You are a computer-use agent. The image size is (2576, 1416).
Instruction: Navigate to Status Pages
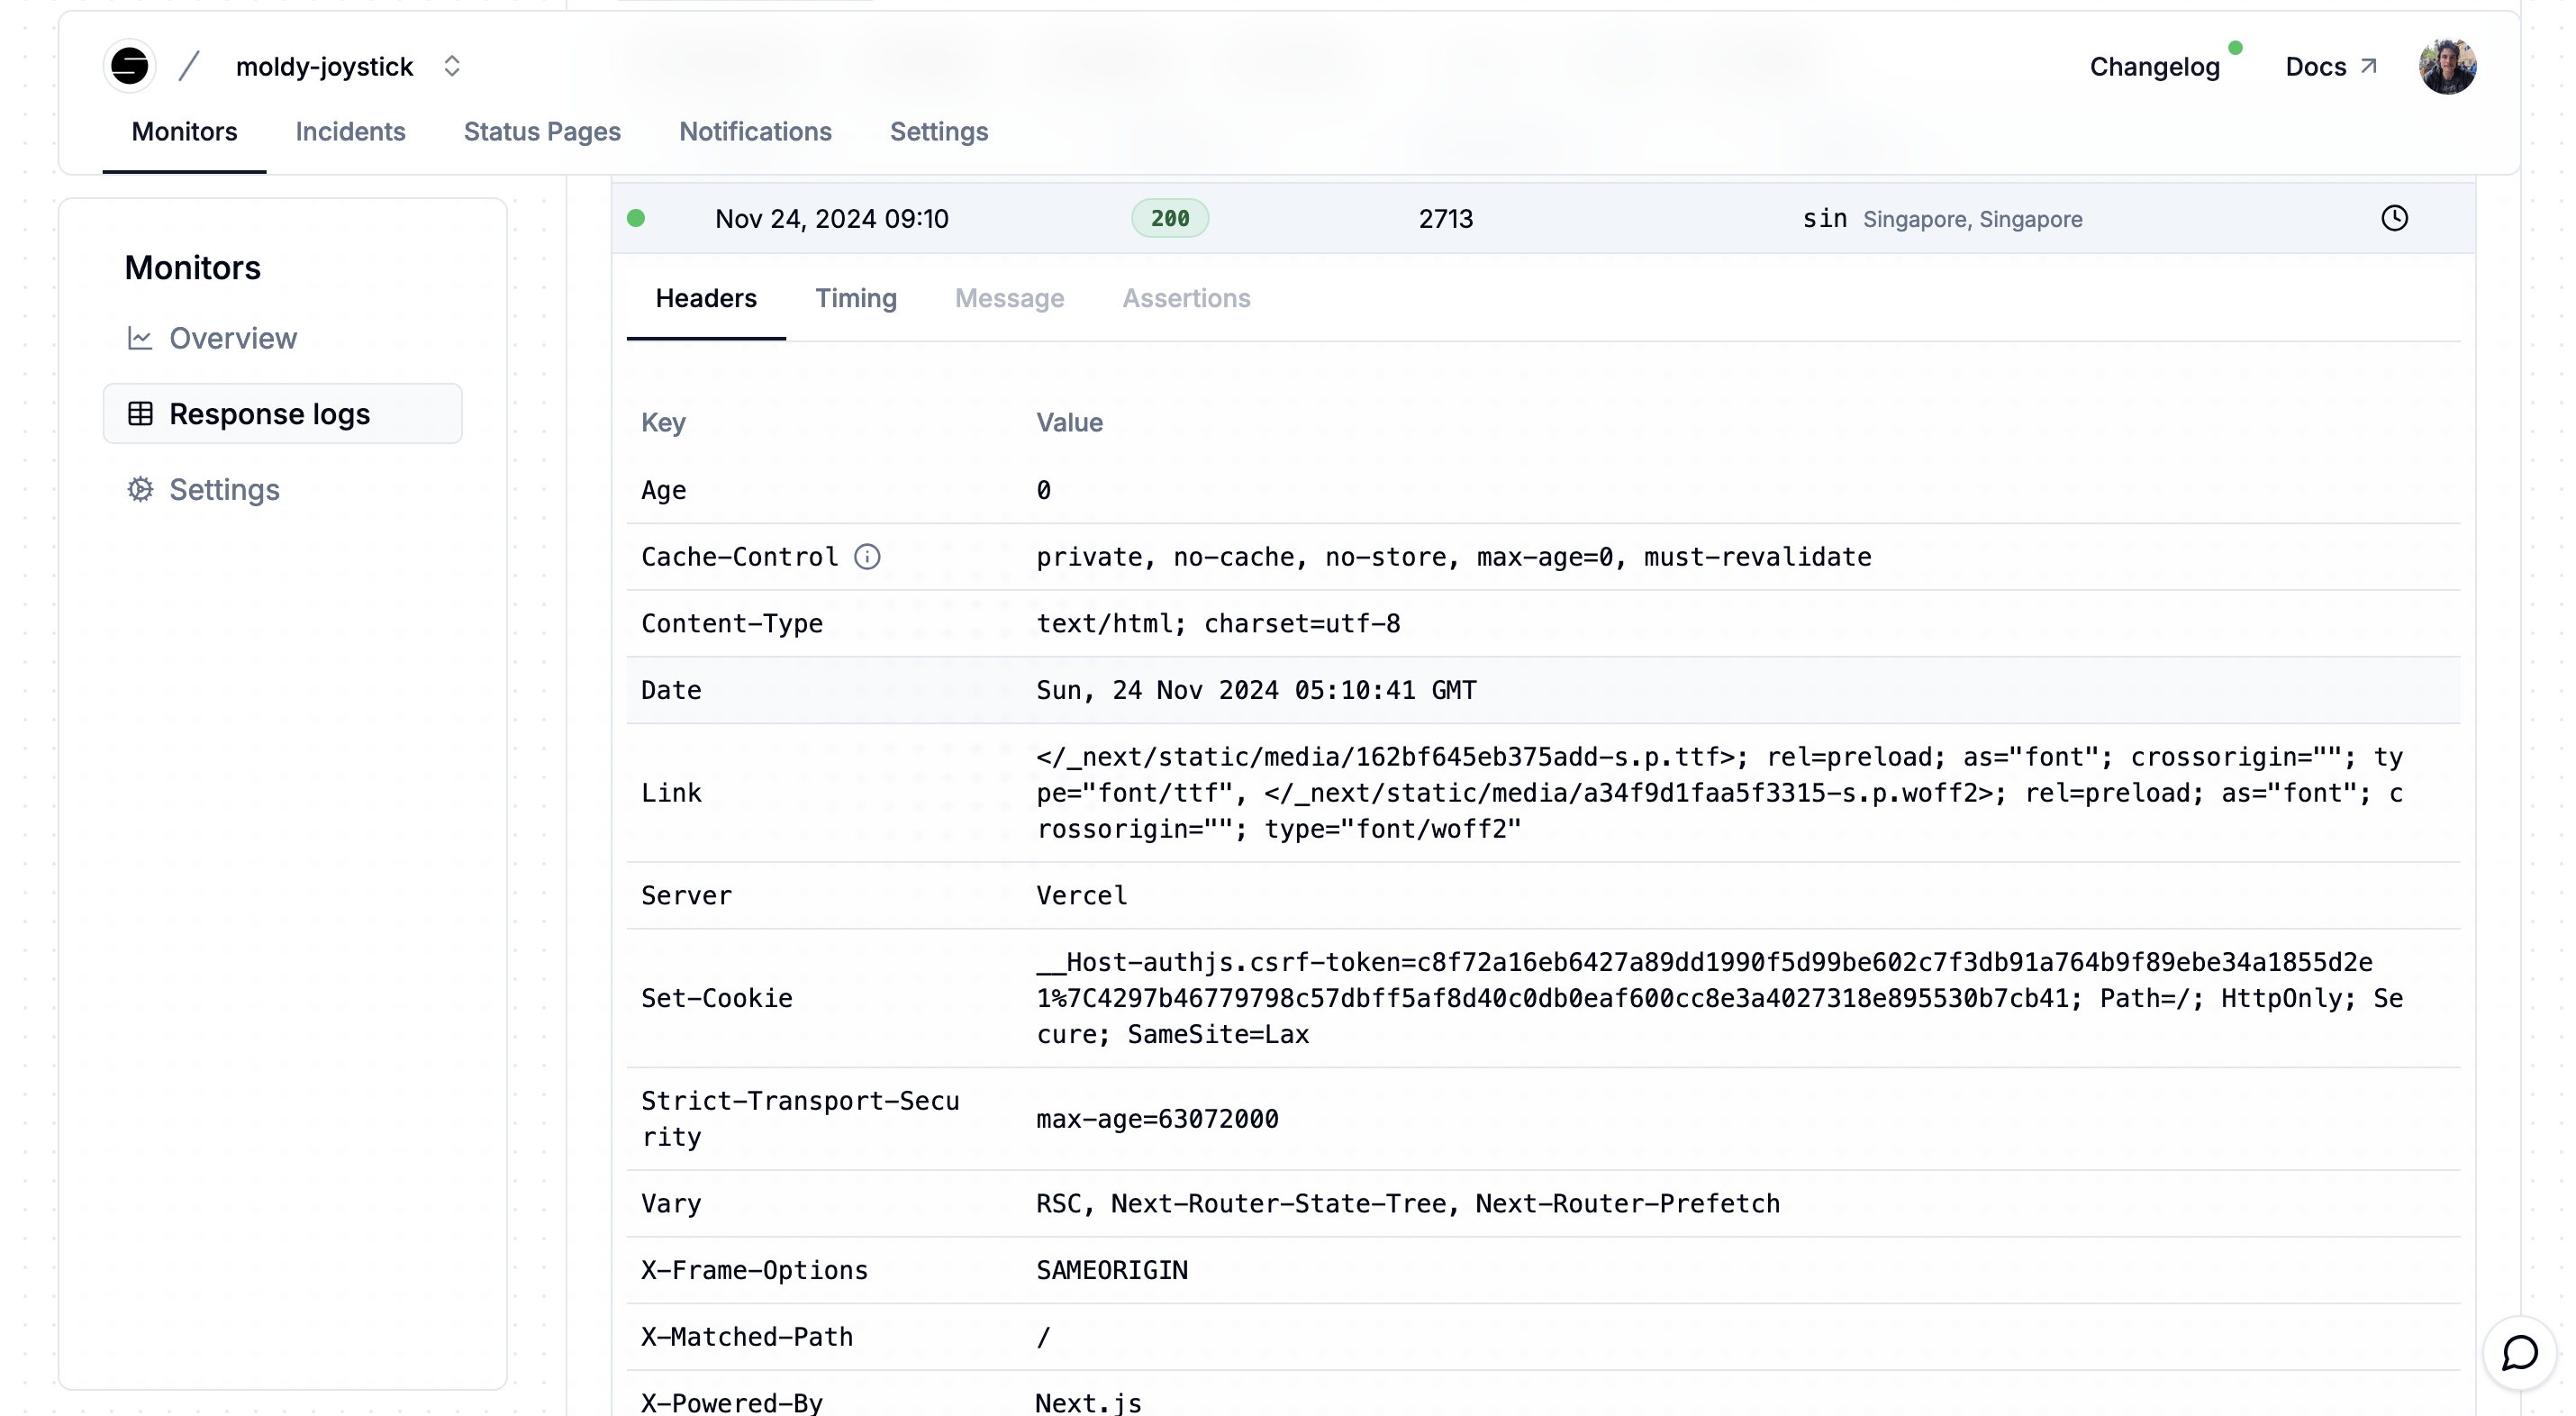click(x=542, y=131)
